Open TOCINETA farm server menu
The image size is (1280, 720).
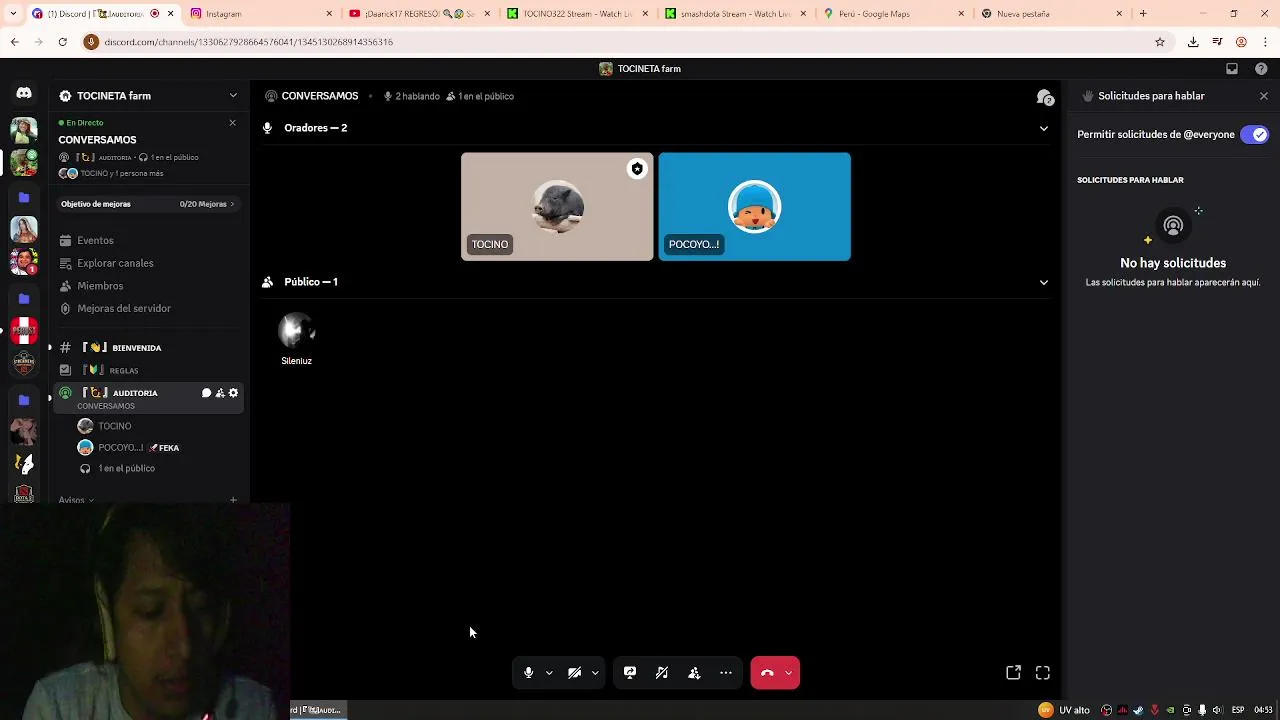[x=149, y=96]
